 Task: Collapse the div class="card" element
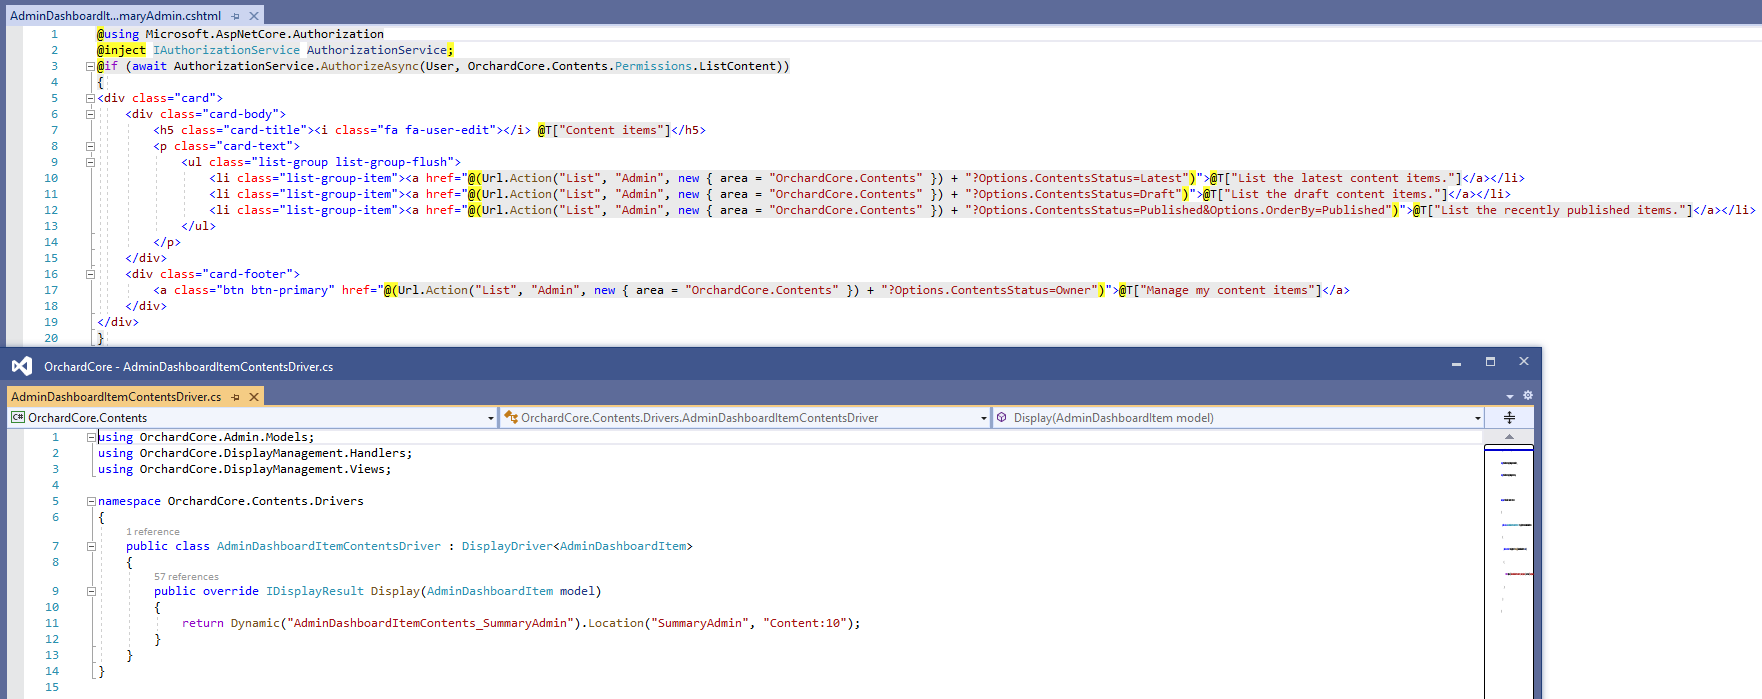point(90,98)
